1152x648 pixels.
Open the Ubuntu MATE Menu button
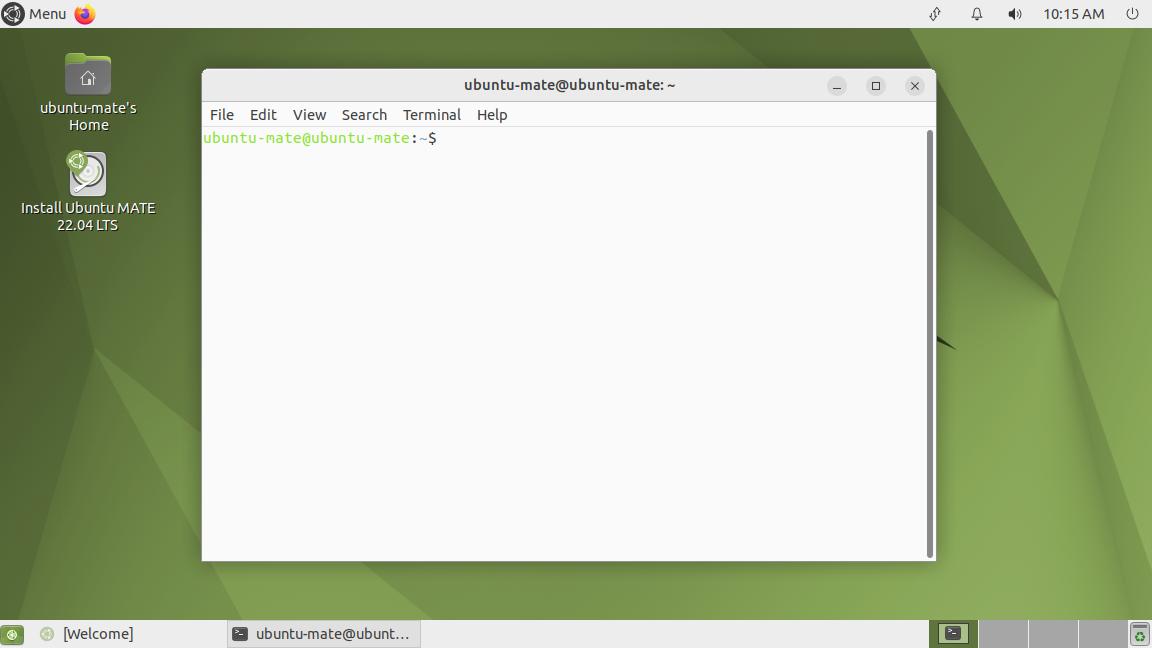click(34, 14)
